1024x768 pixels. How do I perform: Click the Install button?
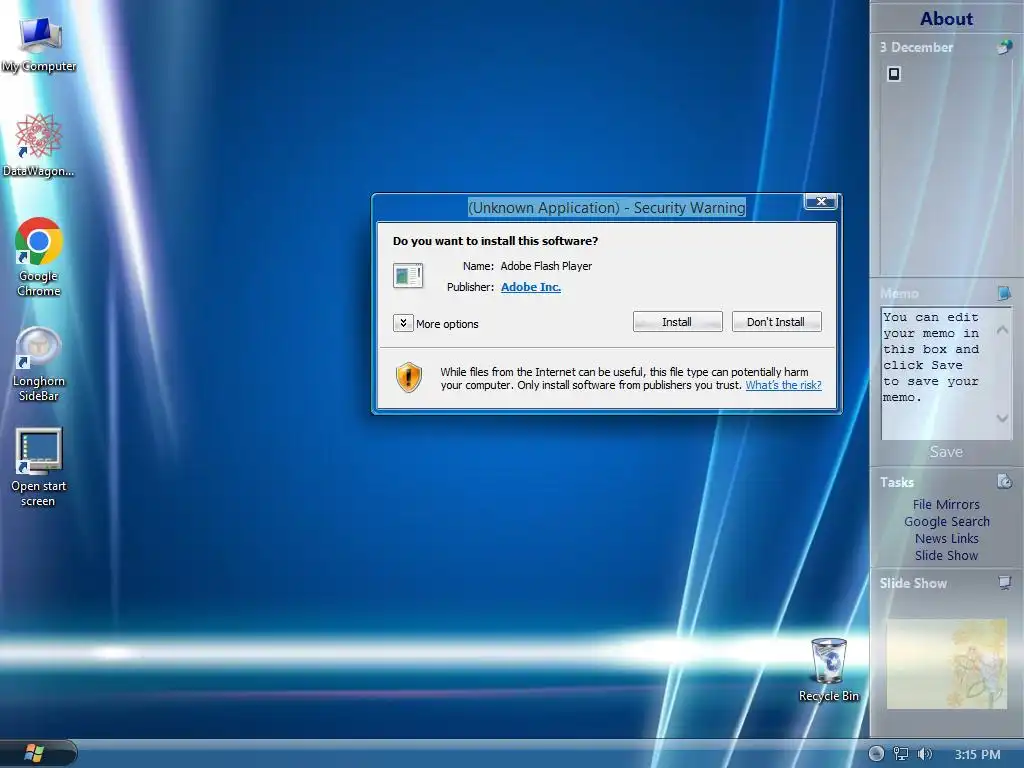(677, 322)
